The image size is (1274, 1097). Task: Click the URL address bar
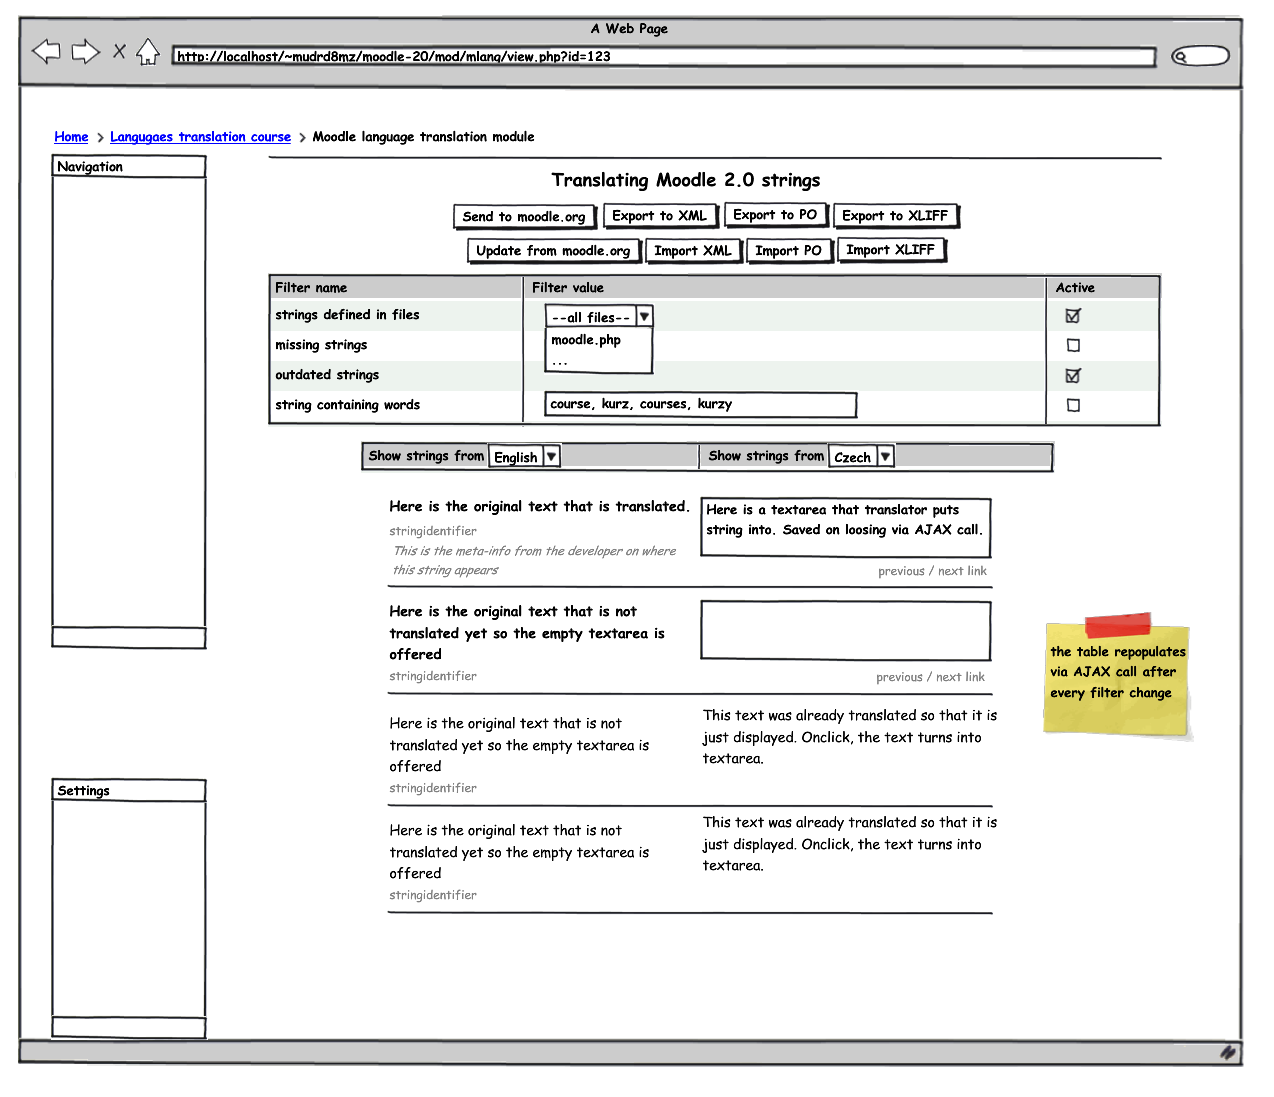point(664,56)
